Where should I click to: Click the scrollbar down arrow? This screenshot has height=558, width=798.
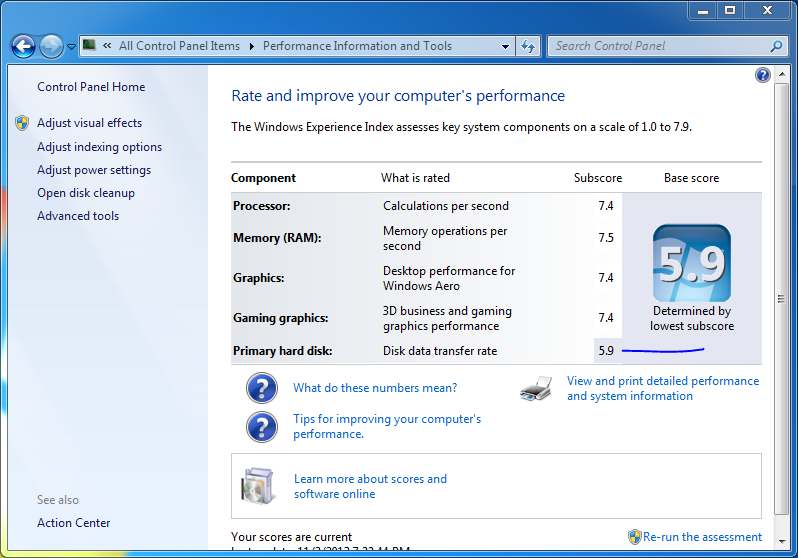click(x=781, y=541)
